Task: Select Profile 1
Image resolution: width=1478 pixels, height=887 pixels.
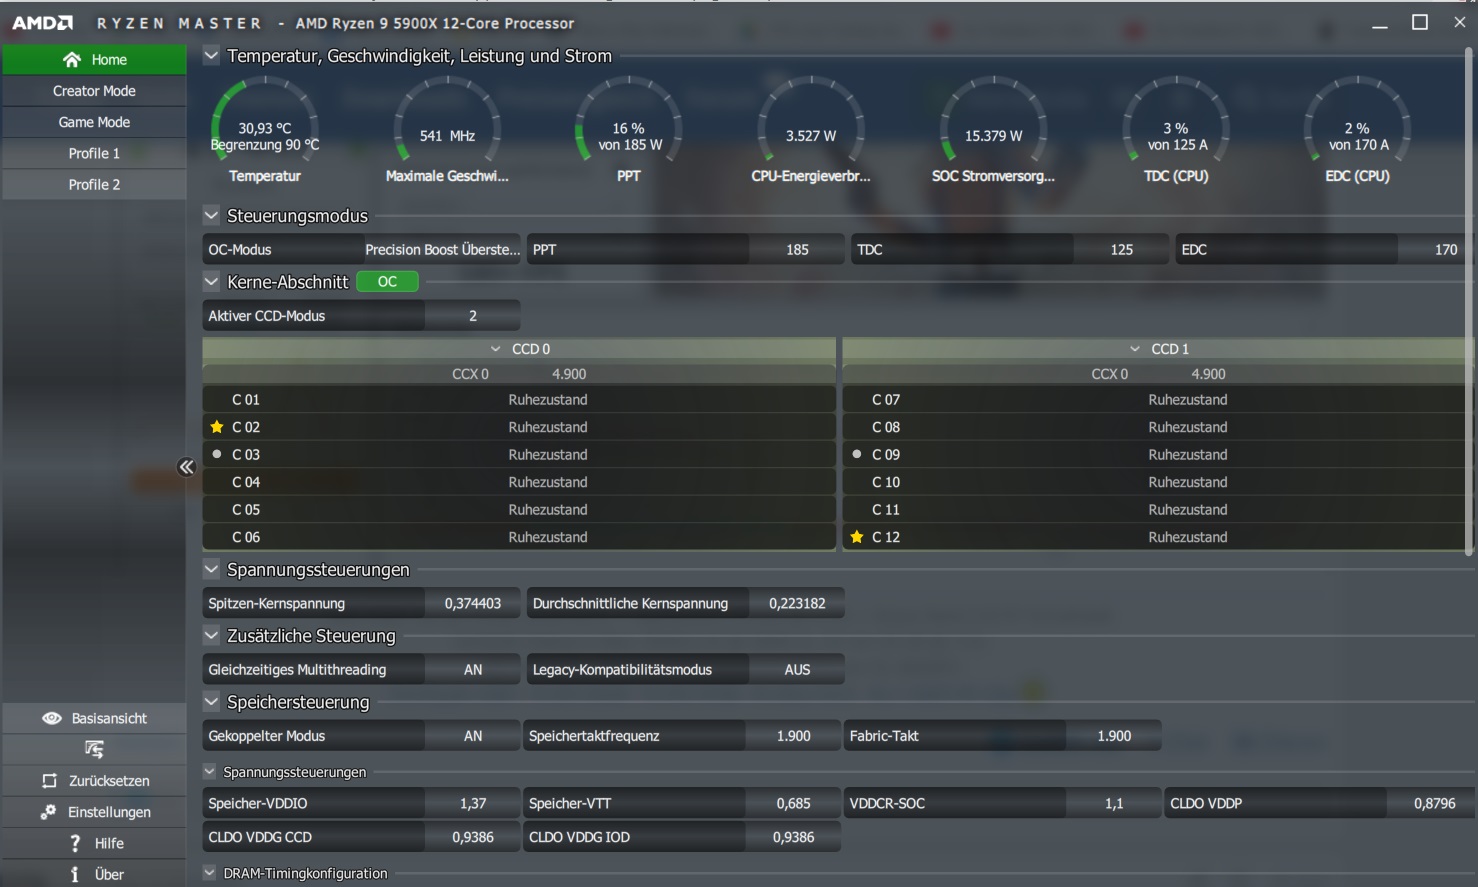Action: (94, 153)
